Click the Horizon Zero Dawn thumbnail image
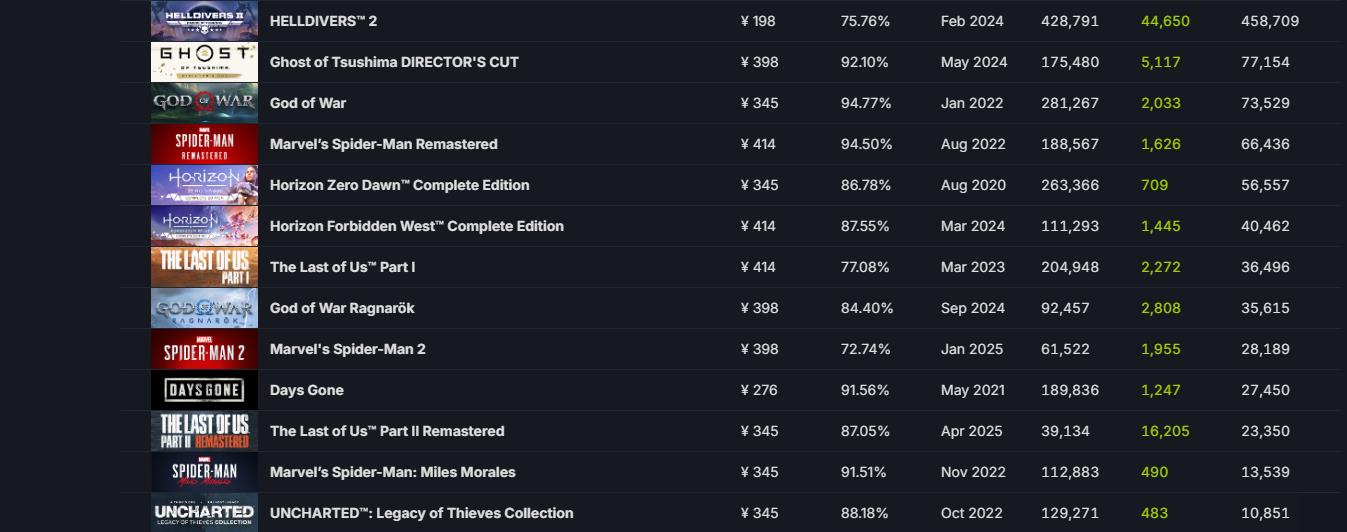 tap(204, 185)
